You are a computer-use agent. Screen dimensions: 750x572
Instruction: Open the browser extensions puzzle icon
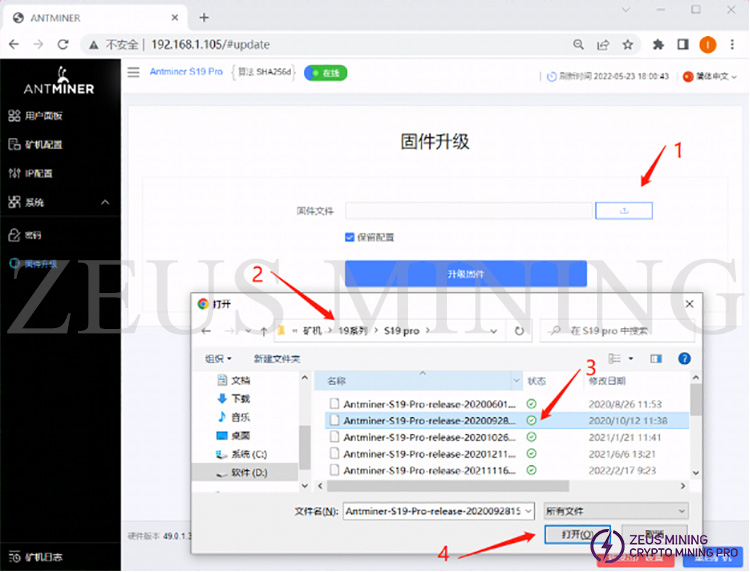[658, 45]
